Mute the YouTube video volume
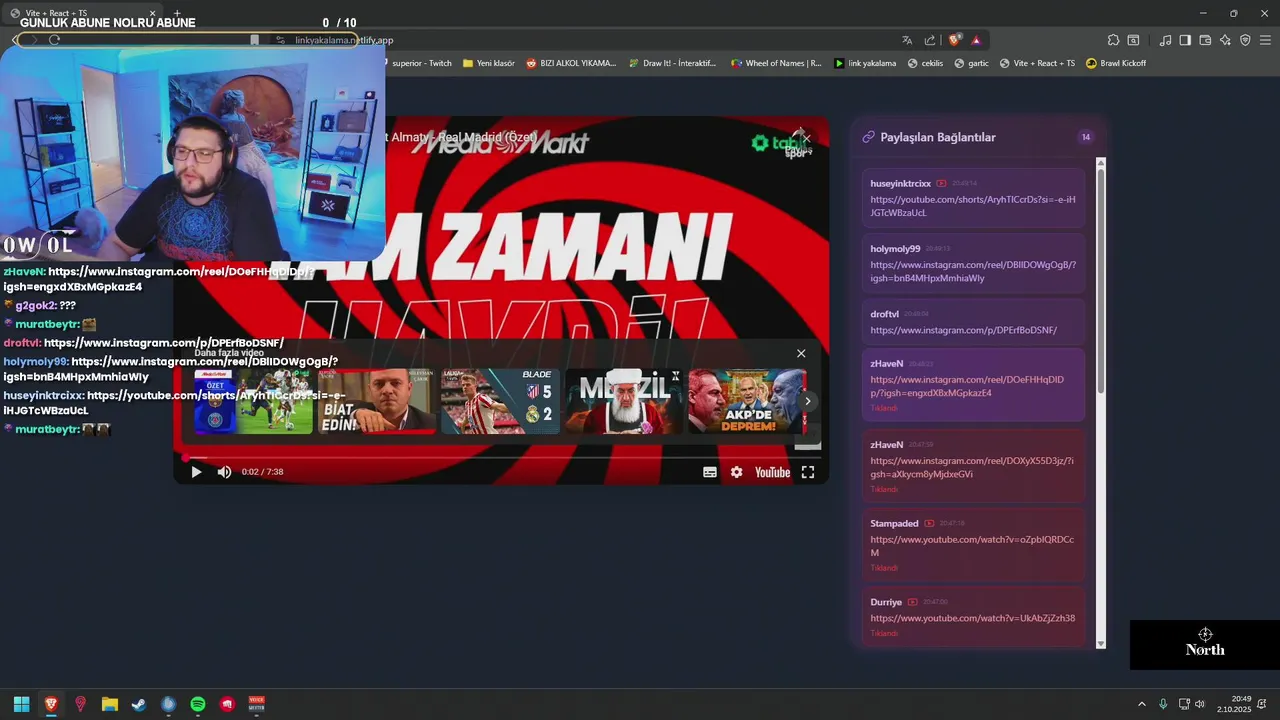This screenshot has width=1280, height=720. pyautogui.click(x=224, y=472)
